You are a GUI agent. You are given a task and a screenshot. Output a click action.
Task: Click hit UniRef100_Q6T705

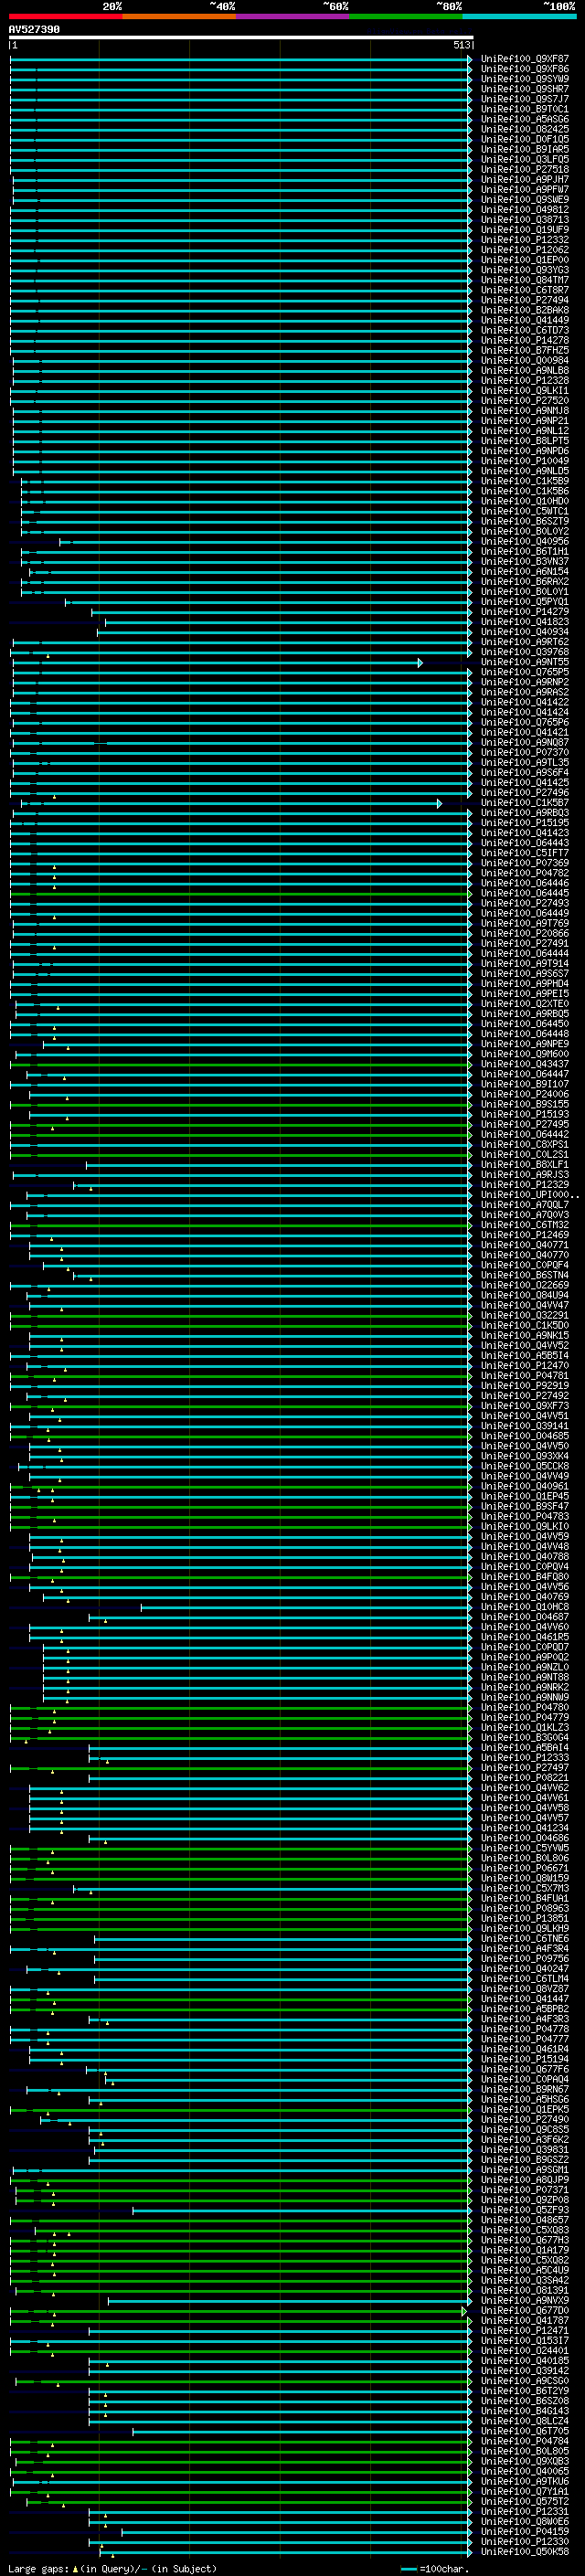point(525,2432)
